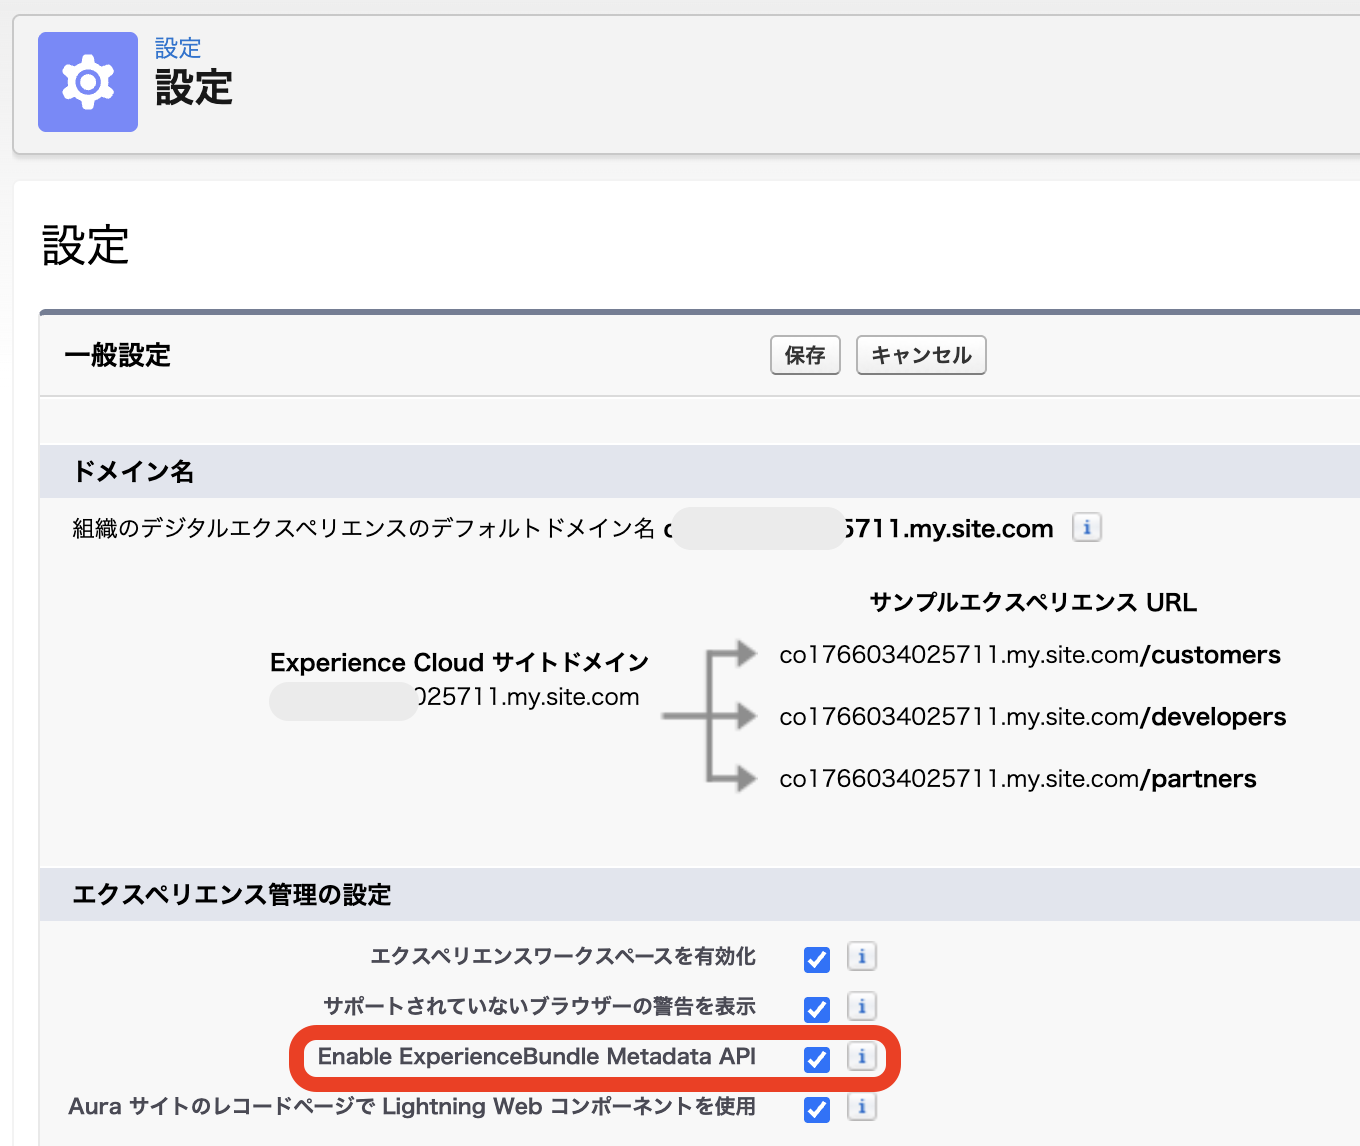Click info icon next to browser warning setting

pyautogui.click(x=861, y=1007)
